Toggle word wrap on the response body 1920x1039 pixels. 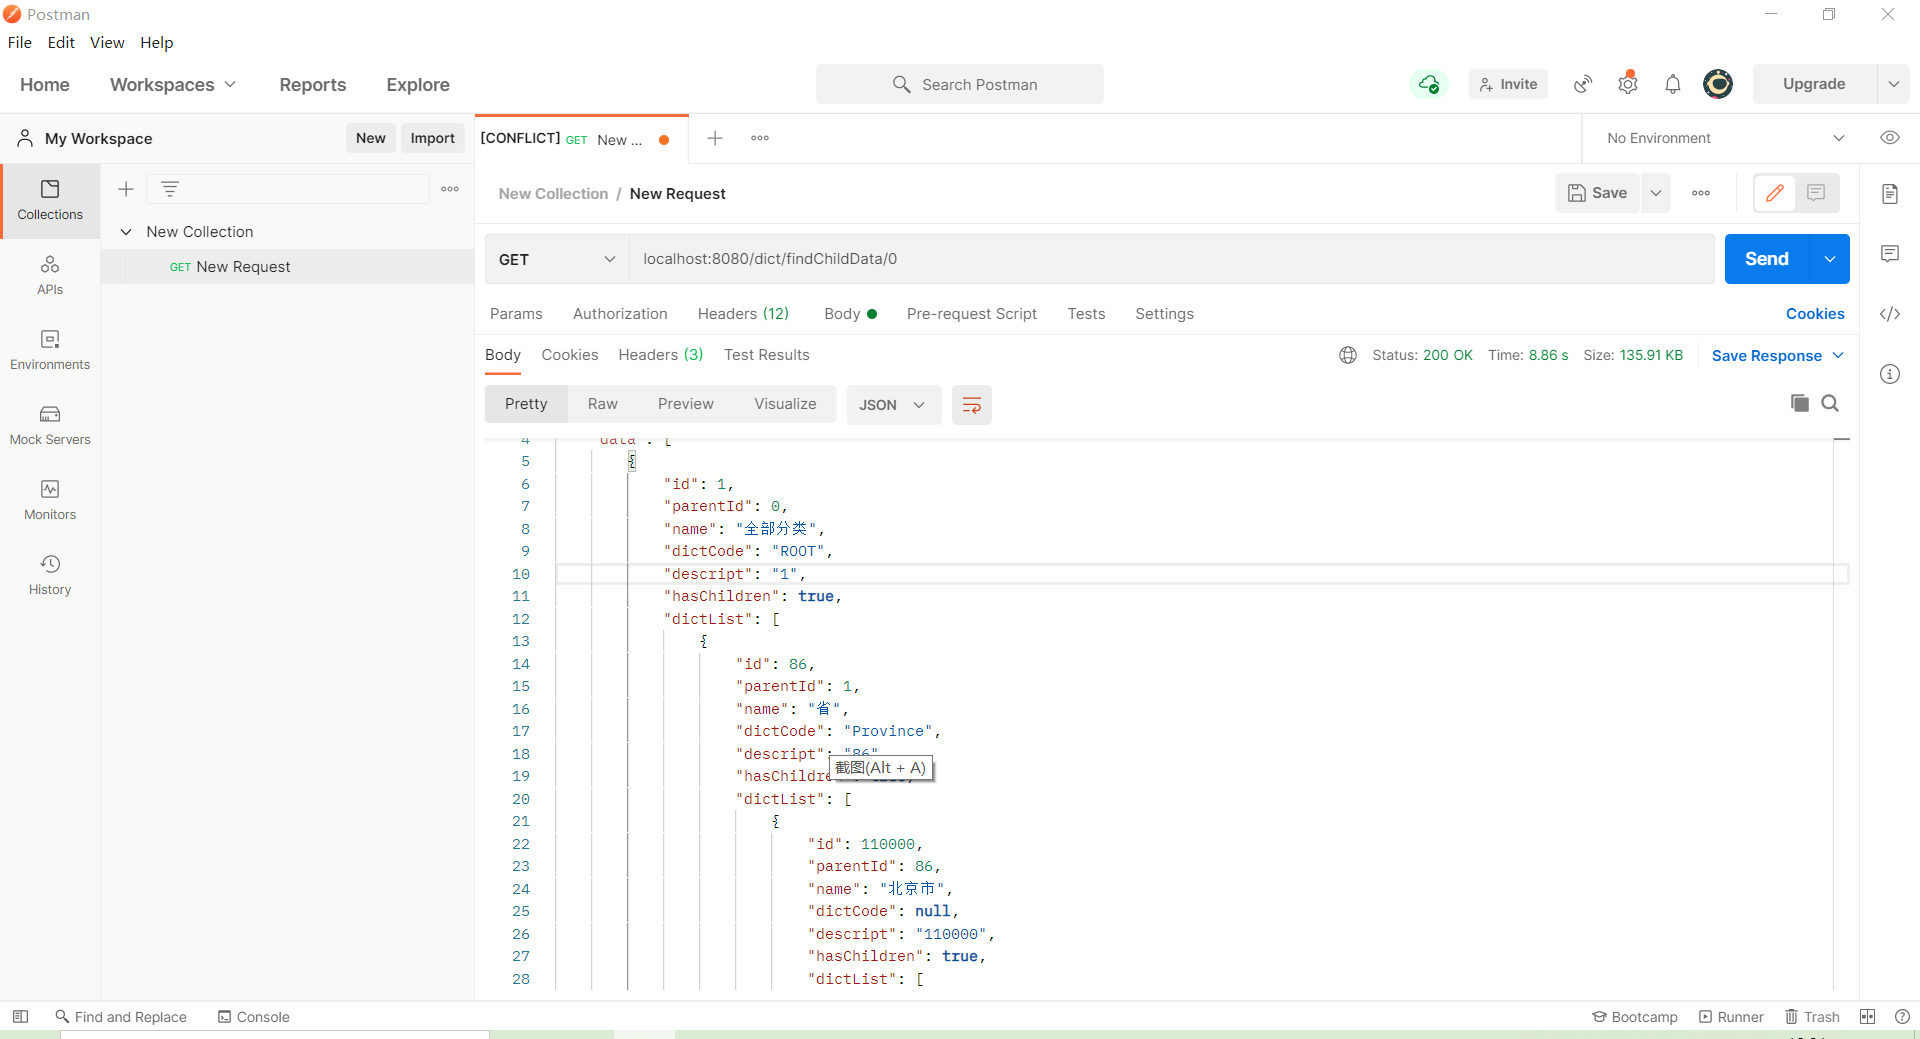click(971, 405)
